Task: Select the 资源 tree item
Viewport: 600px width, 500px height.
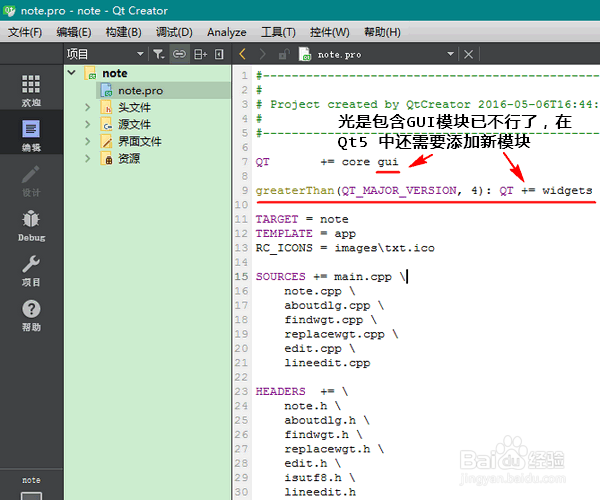Action: (129, 158)
